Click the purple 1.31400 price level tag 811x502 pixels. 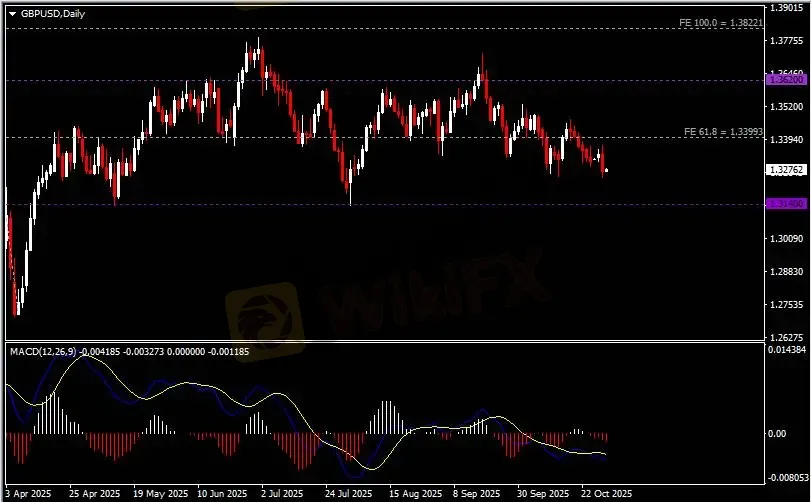(x=786, y=204)
